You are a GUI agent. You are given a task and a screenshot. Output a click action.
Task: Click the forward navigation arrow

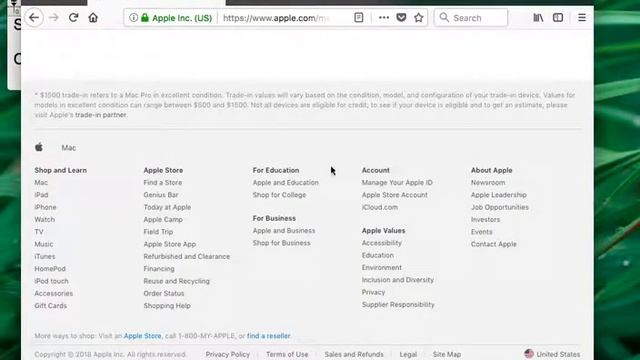pyautogui.click(x=53, y=18)
